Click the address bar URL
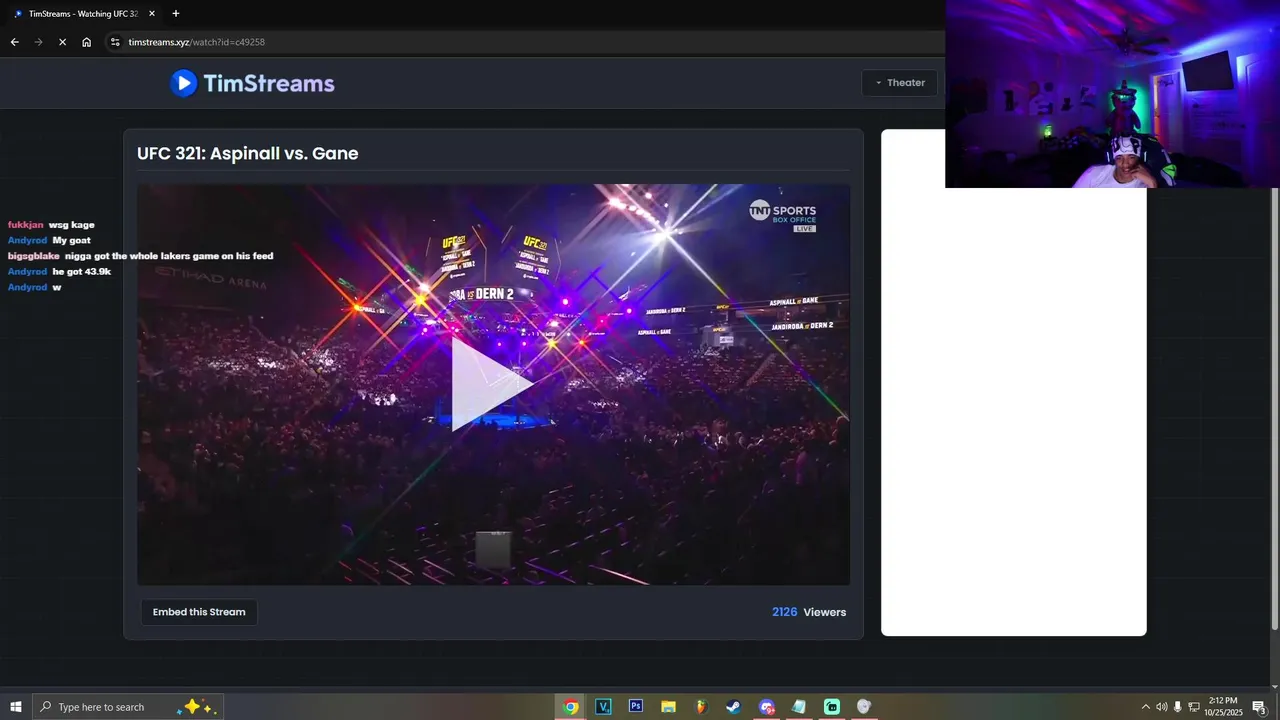The width and height of the screenshot is (1280, 720). [196, 42]
